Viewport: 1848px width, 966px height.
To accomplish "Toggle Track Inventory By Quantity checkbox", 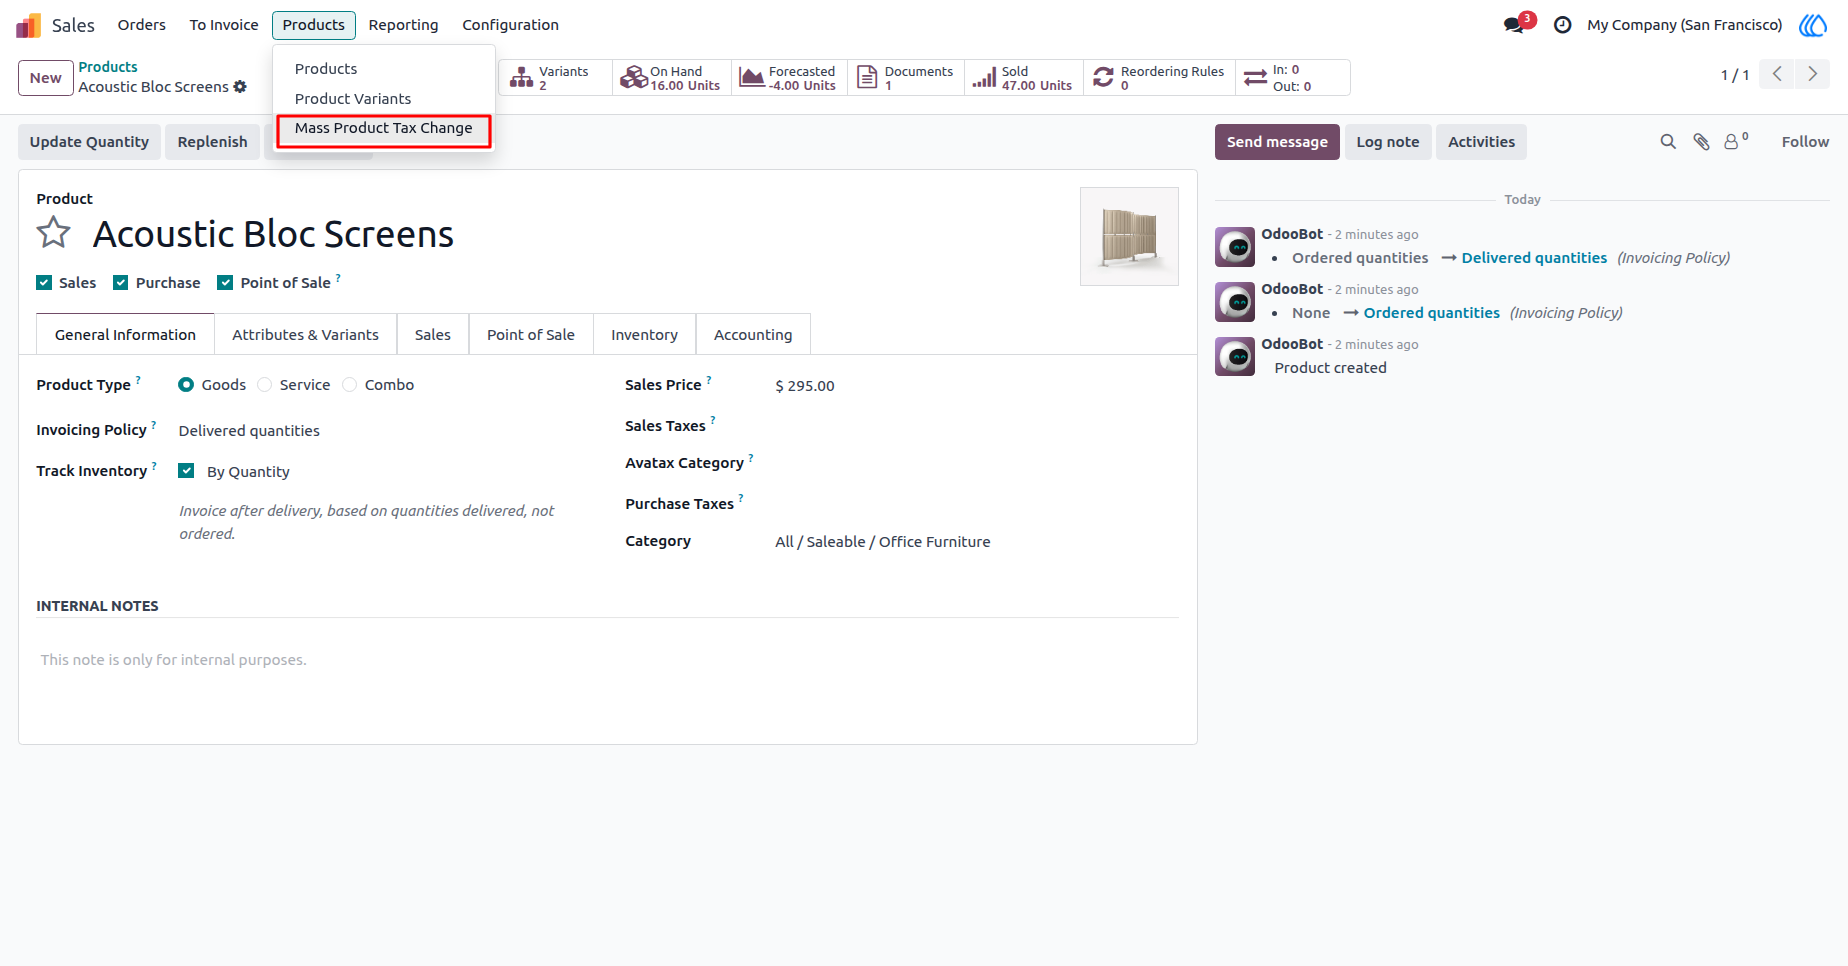I will pos(186,471).
